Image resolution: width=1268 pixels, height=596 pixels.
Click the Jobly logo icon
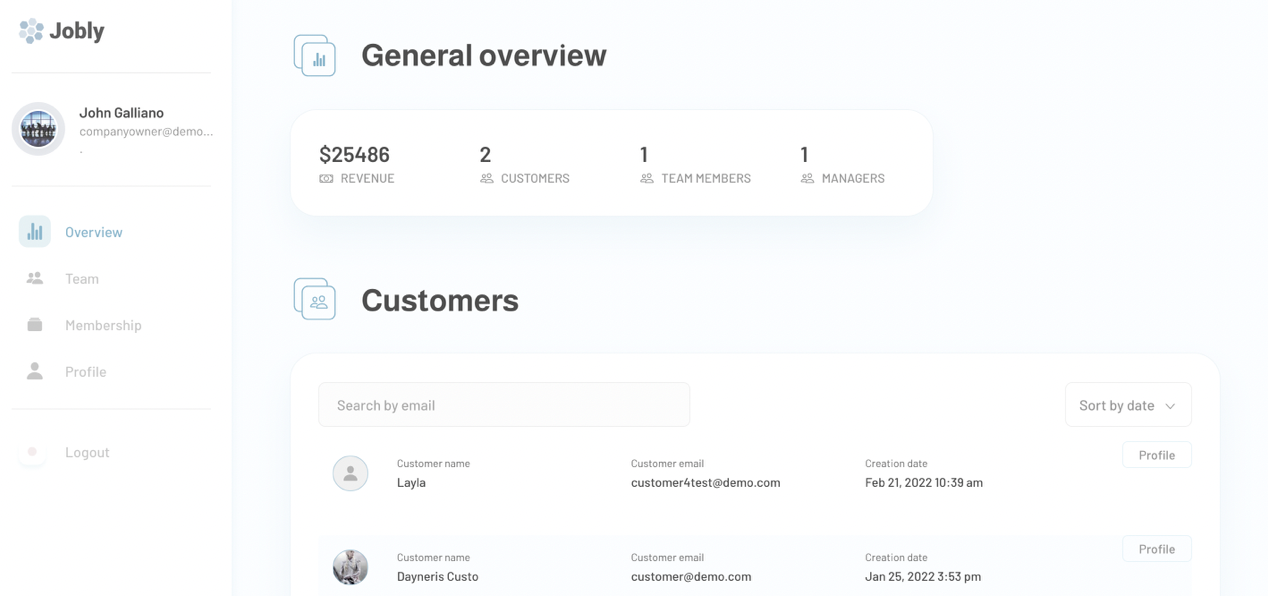point(31,31)
